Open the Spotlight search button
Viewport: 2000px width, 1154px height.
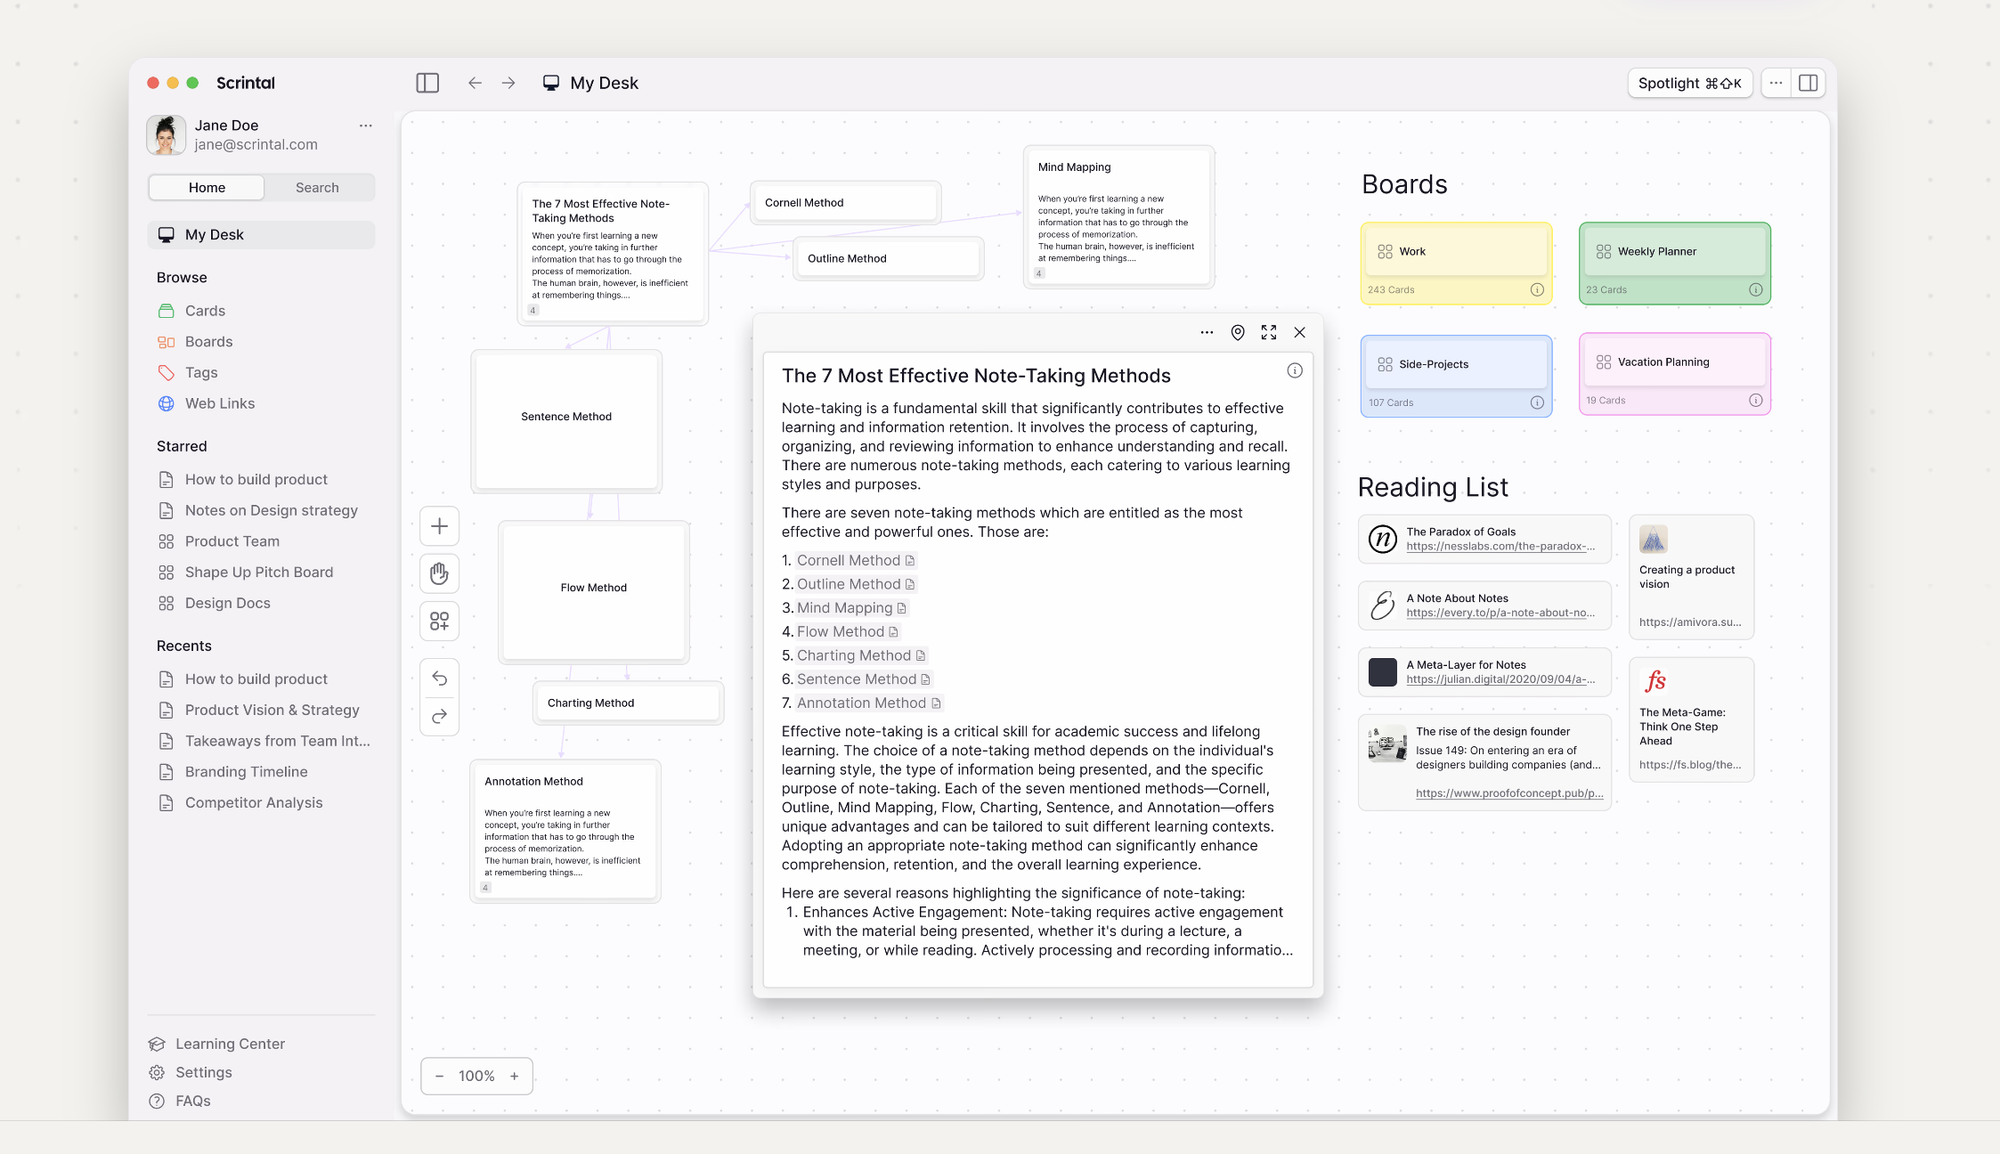click(x=1690, y=83)
